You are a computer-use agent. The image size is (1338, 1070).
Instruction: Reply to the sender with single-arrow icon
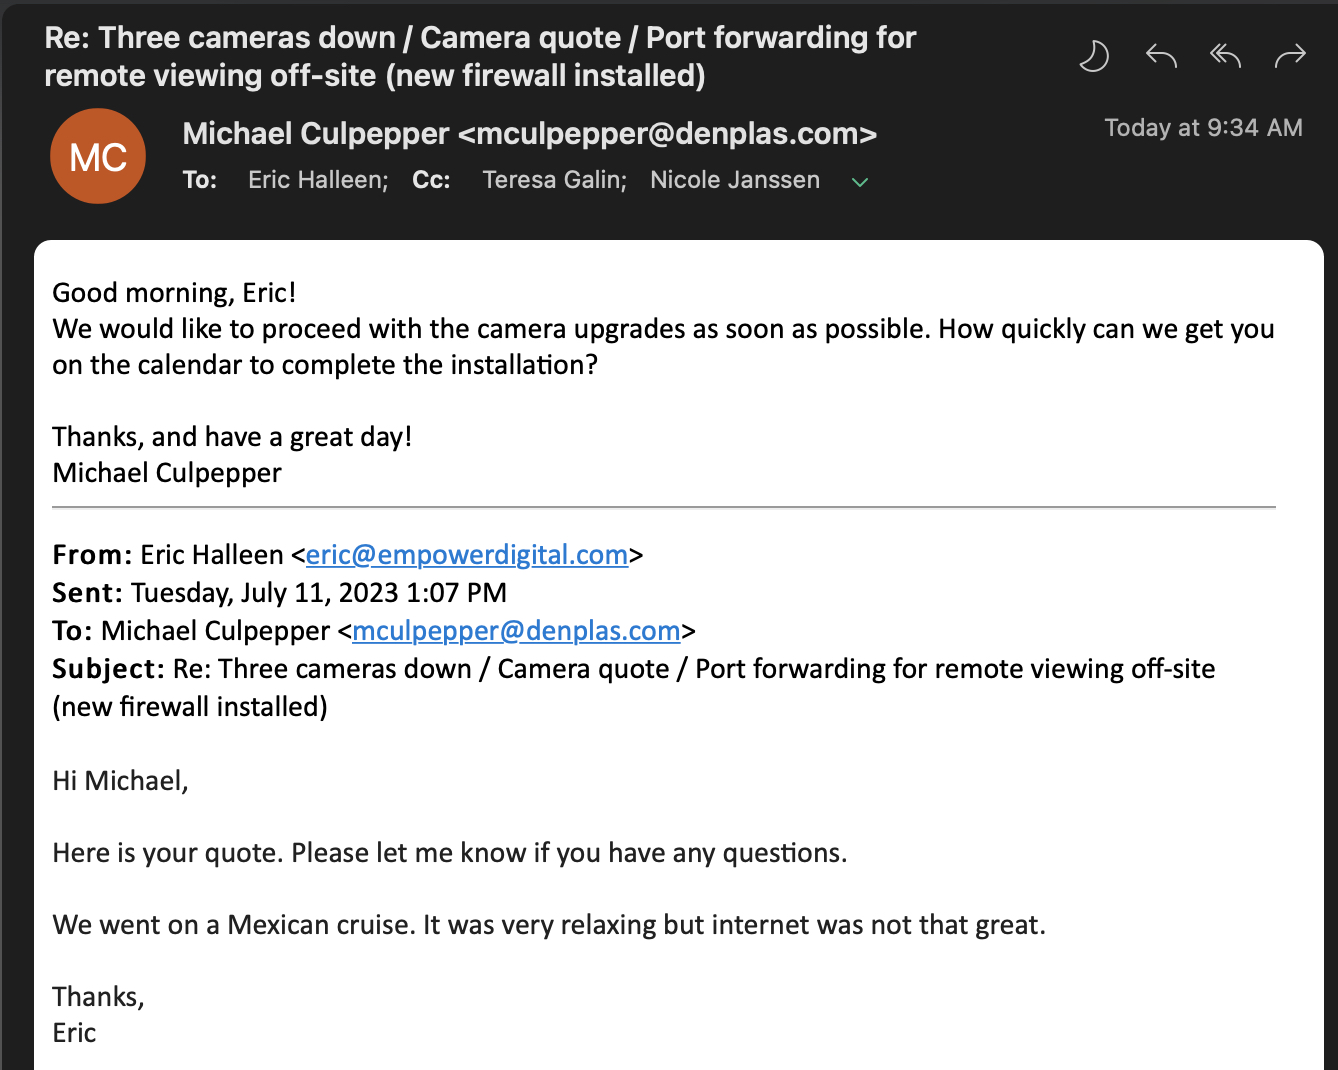click(x=1160, y=56)
